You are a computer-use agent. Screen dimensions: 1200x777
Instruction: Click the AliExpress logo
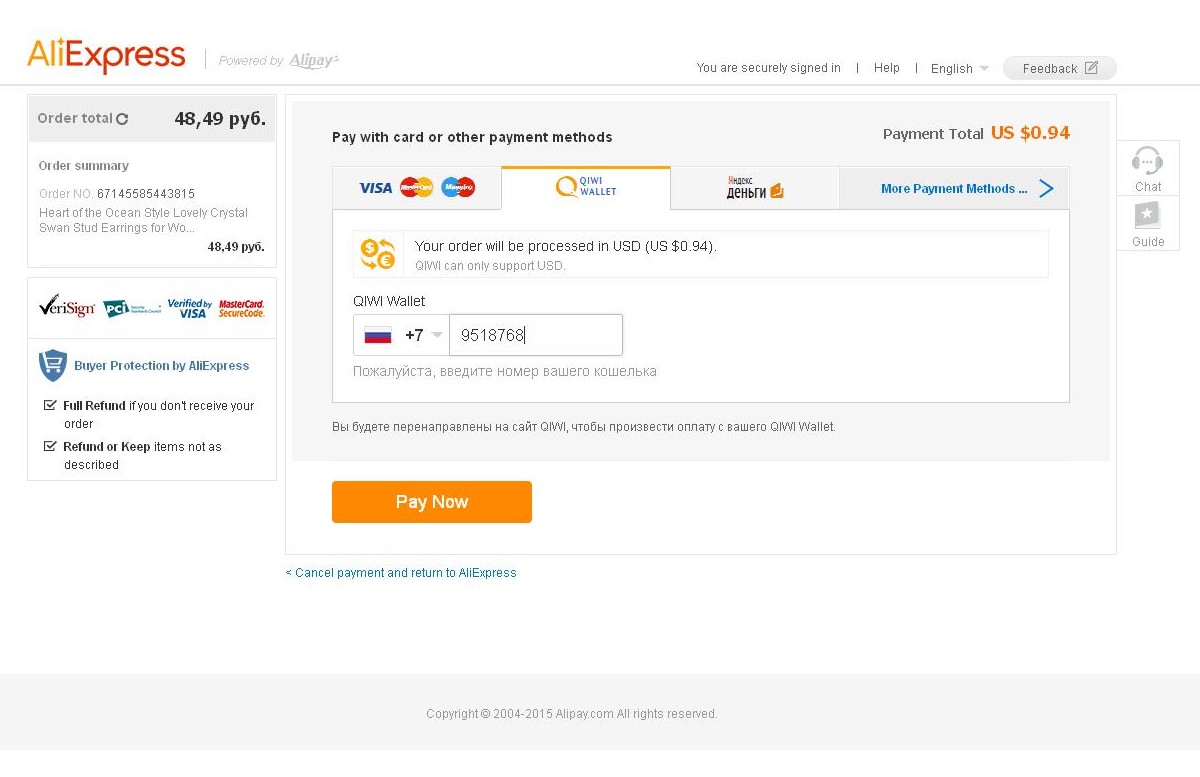[x=106, y=56]
